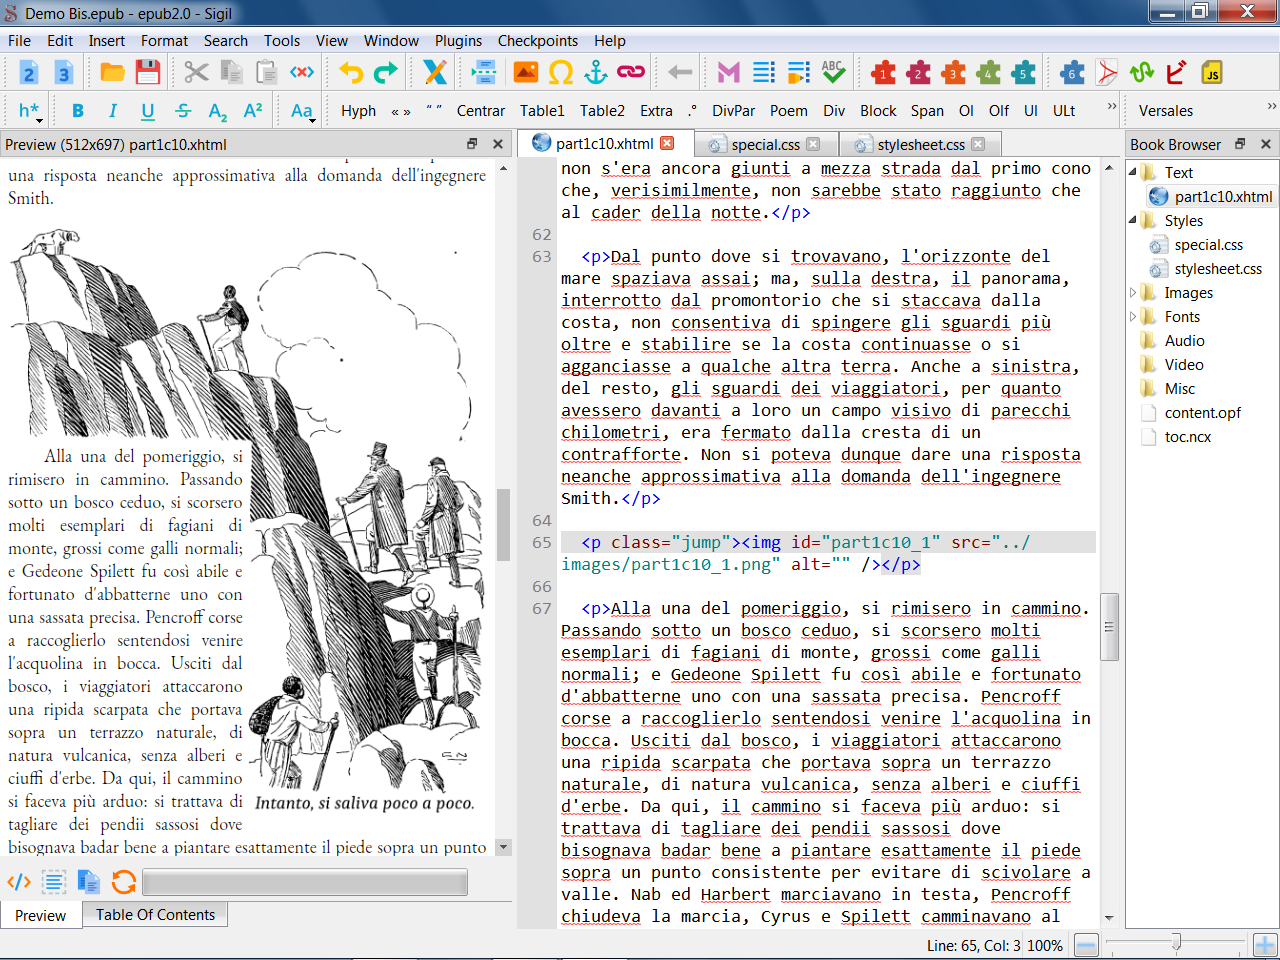1280x960 pixels.
Task: Open the Insert menu
Action: coord(107,41)
